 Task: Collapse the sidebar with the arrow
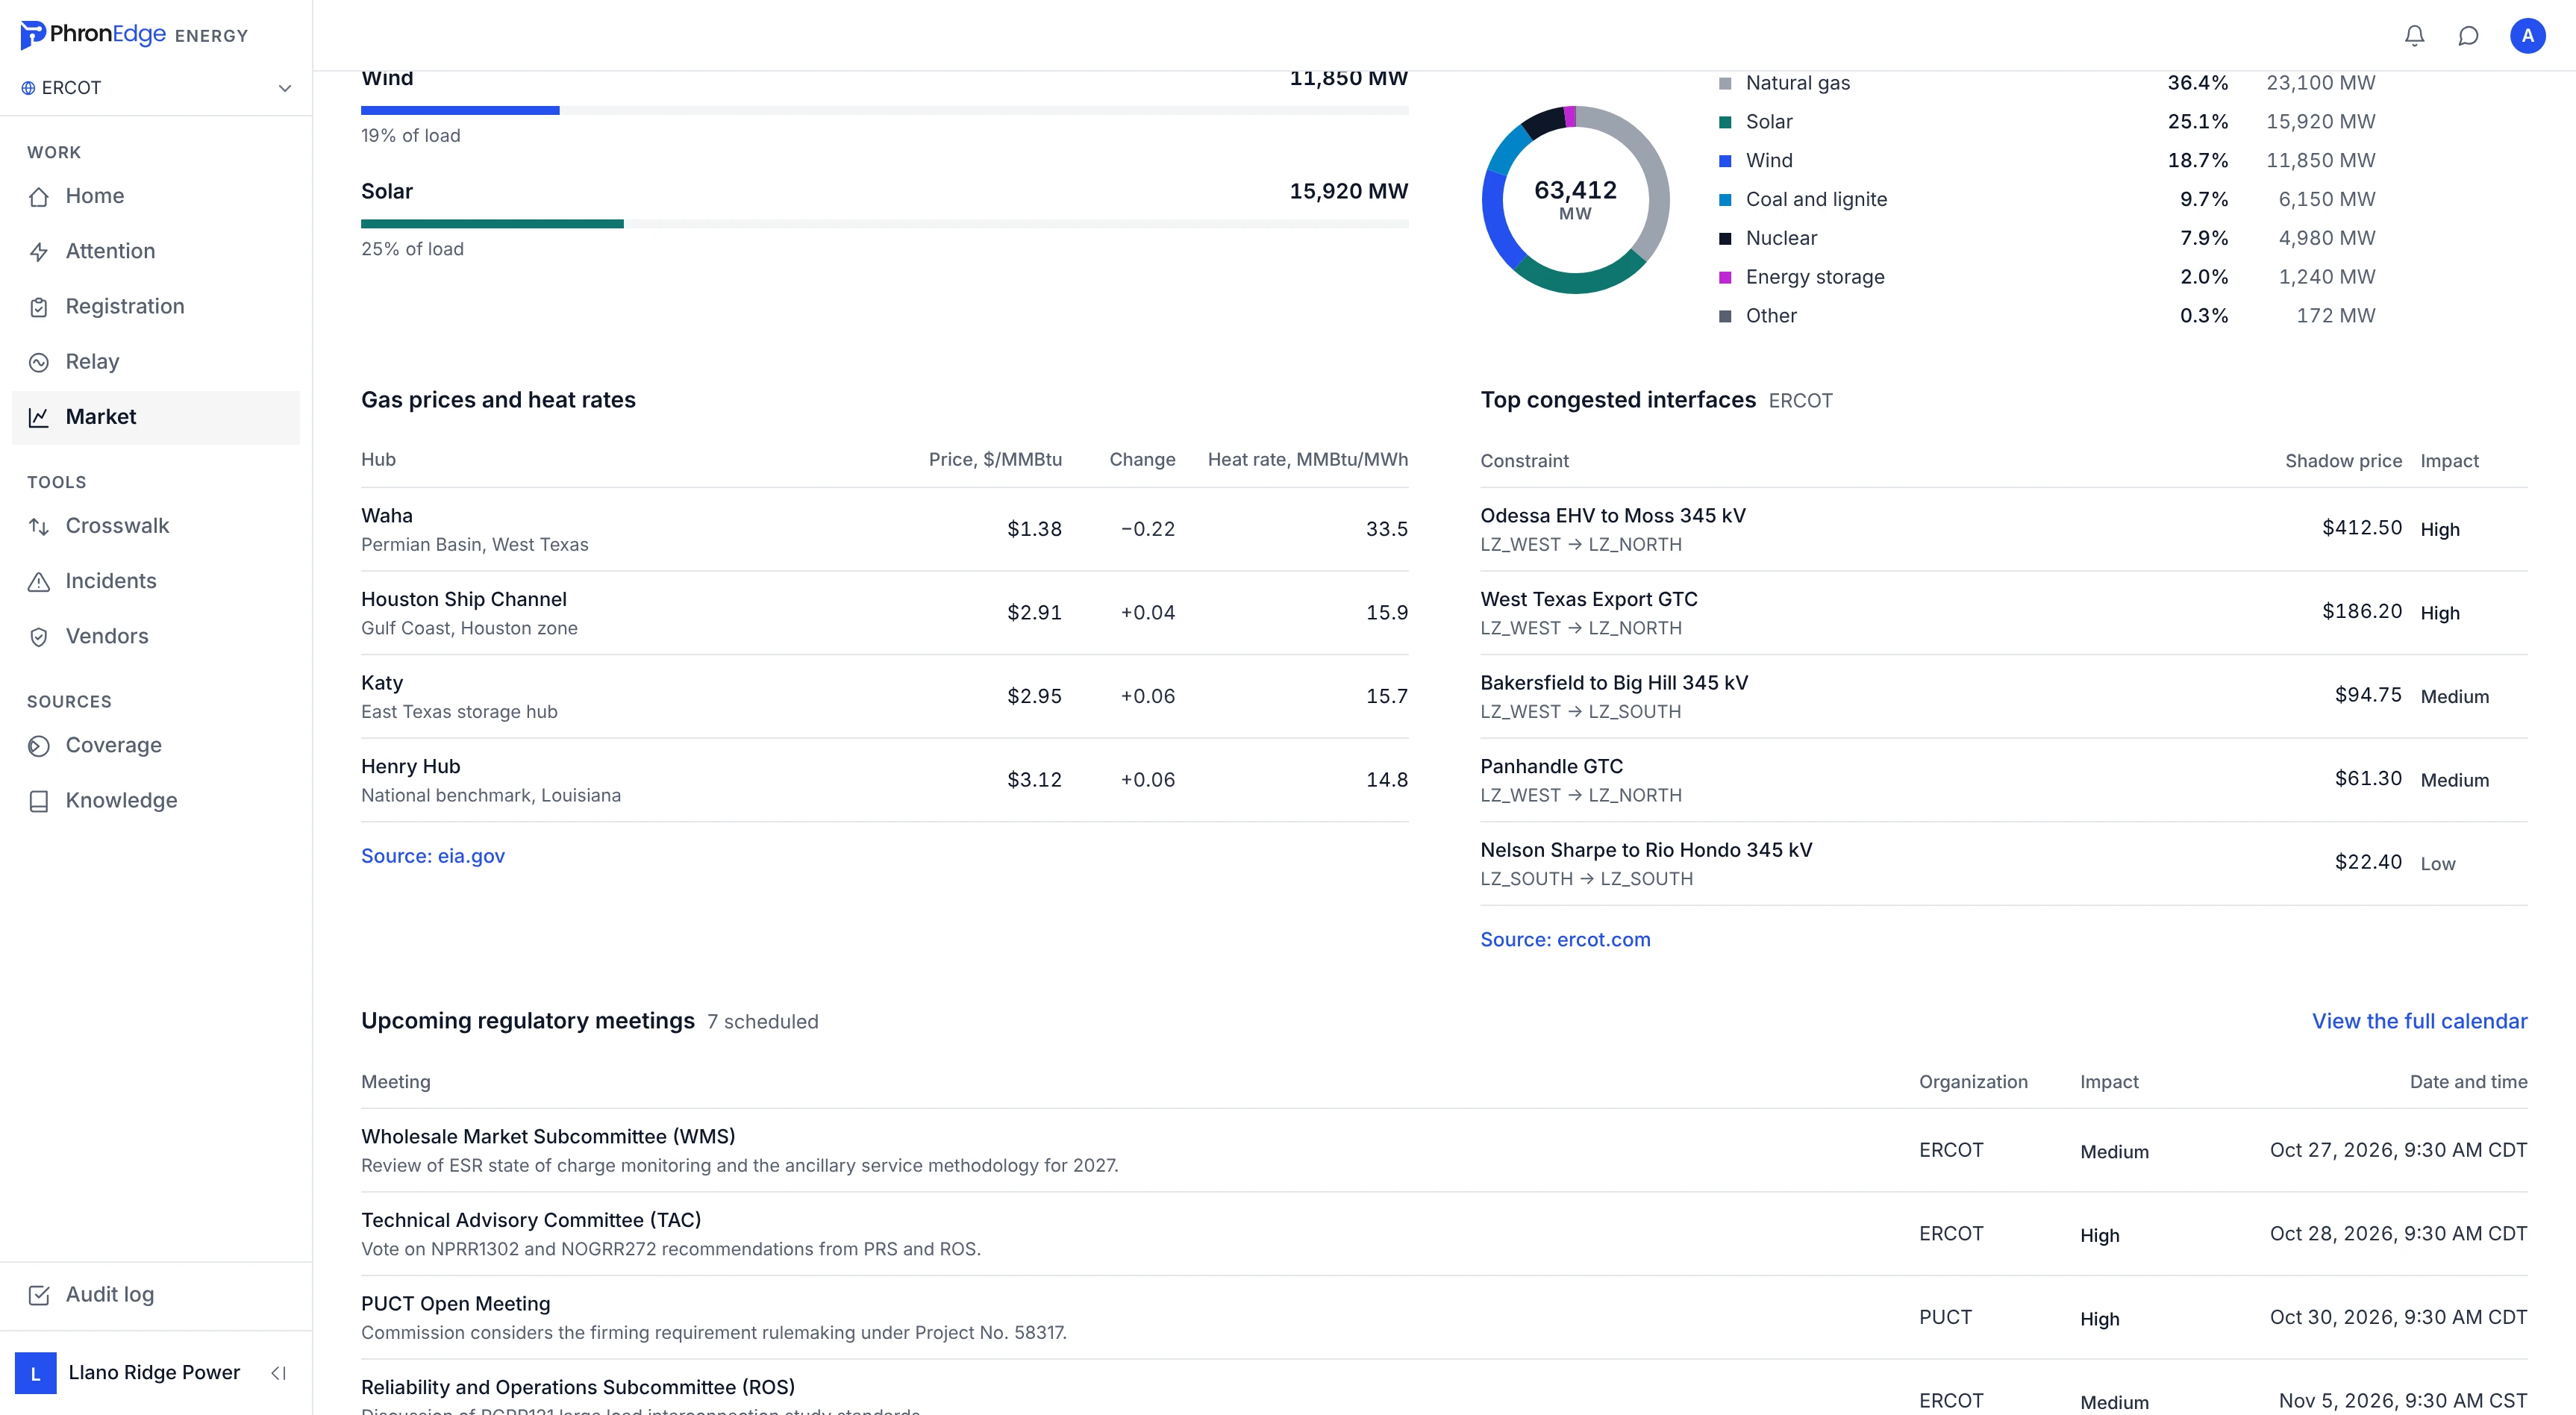click(x=279, y=1373)
